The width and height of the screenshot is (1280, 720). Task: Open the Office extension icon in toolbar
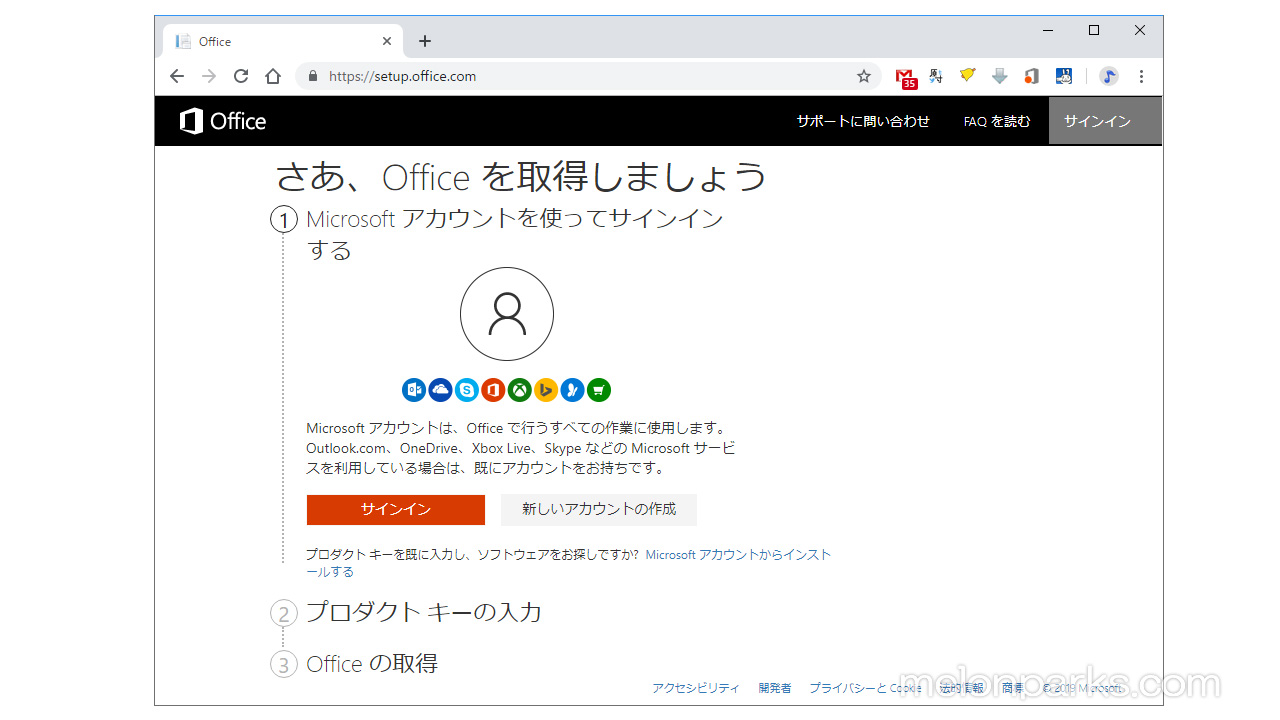(1032, 76)
